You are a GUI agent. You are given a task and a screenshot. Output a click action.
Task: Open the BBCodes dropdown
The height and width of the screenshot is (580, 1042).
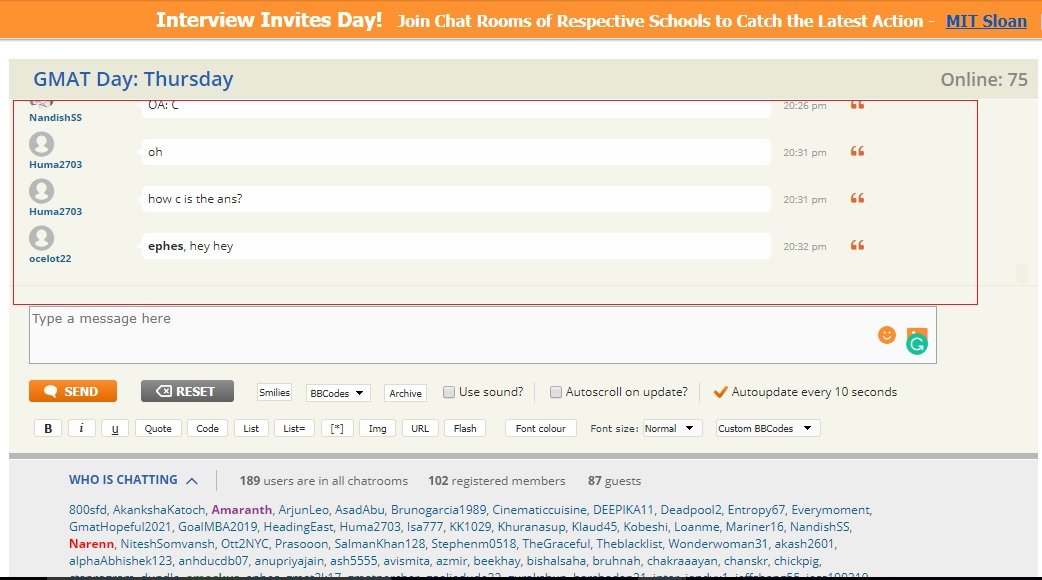pyautogui.click(x=338, y=393)
